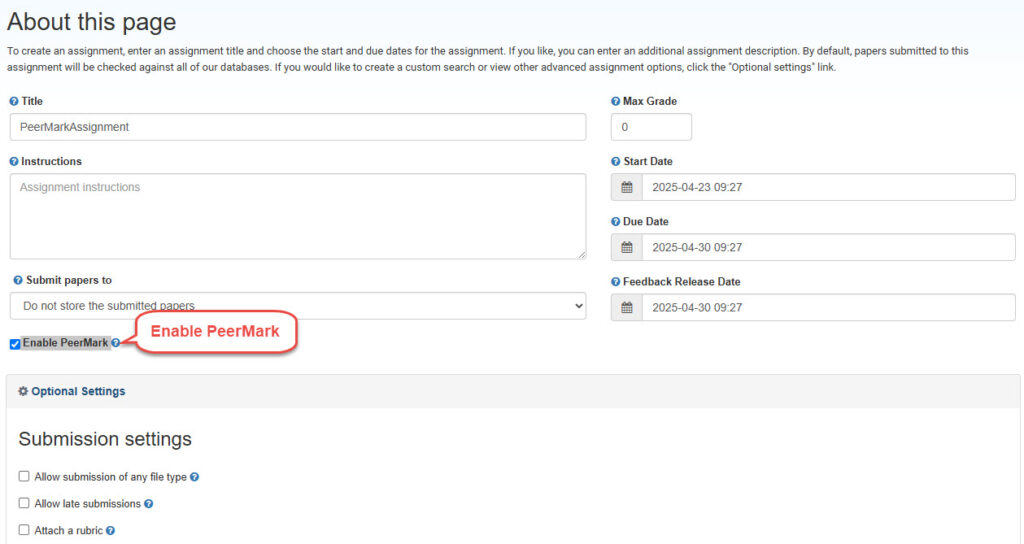This screenshot has width=1024, height=544.
Task: Open the help icon beside Instructions
Action: pos(14,161)
